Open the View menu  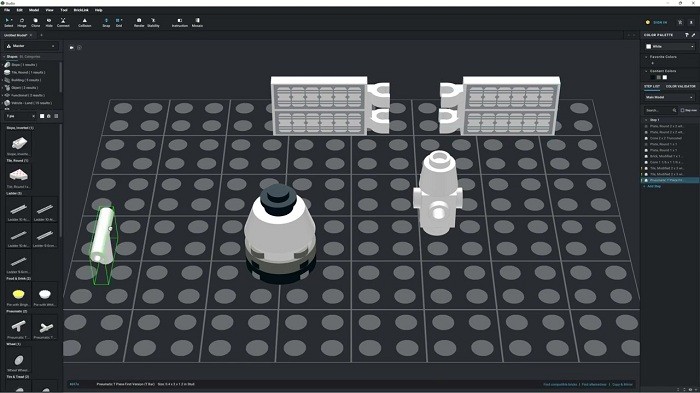(50, 10)
